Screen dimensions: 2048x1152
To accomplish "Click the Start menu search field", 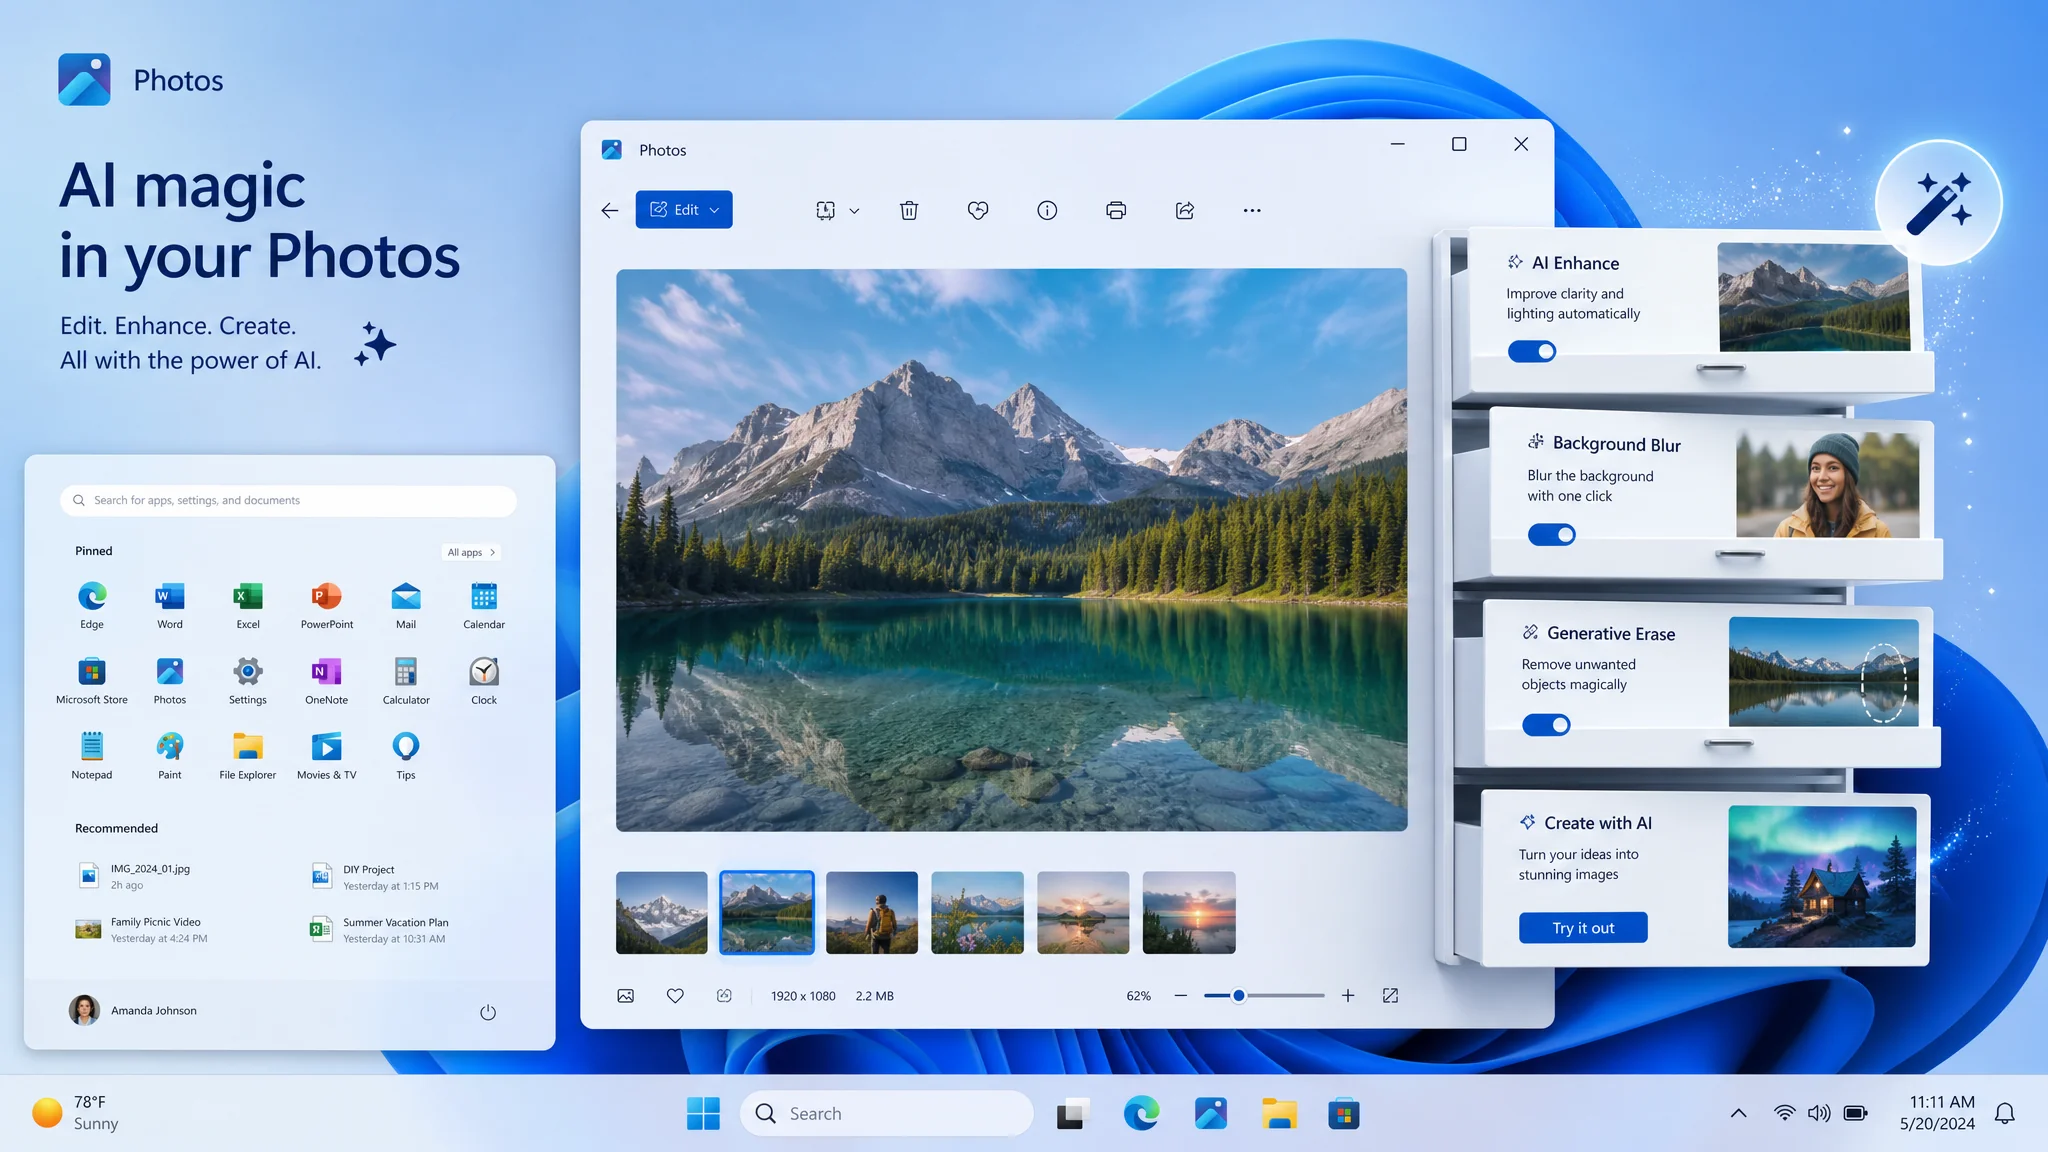I will coord(288,501).
